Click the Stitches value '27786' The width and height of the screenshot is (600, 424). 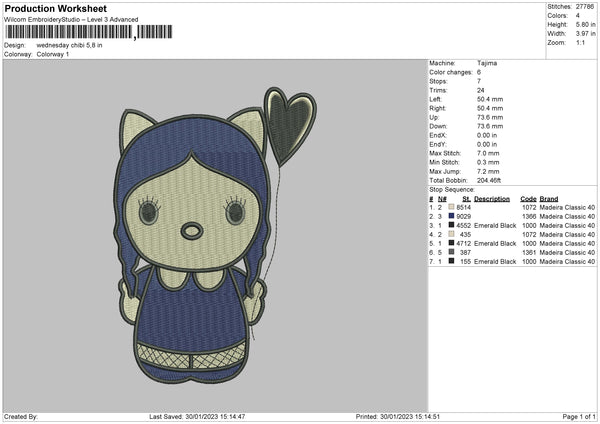tap(585, 7)
